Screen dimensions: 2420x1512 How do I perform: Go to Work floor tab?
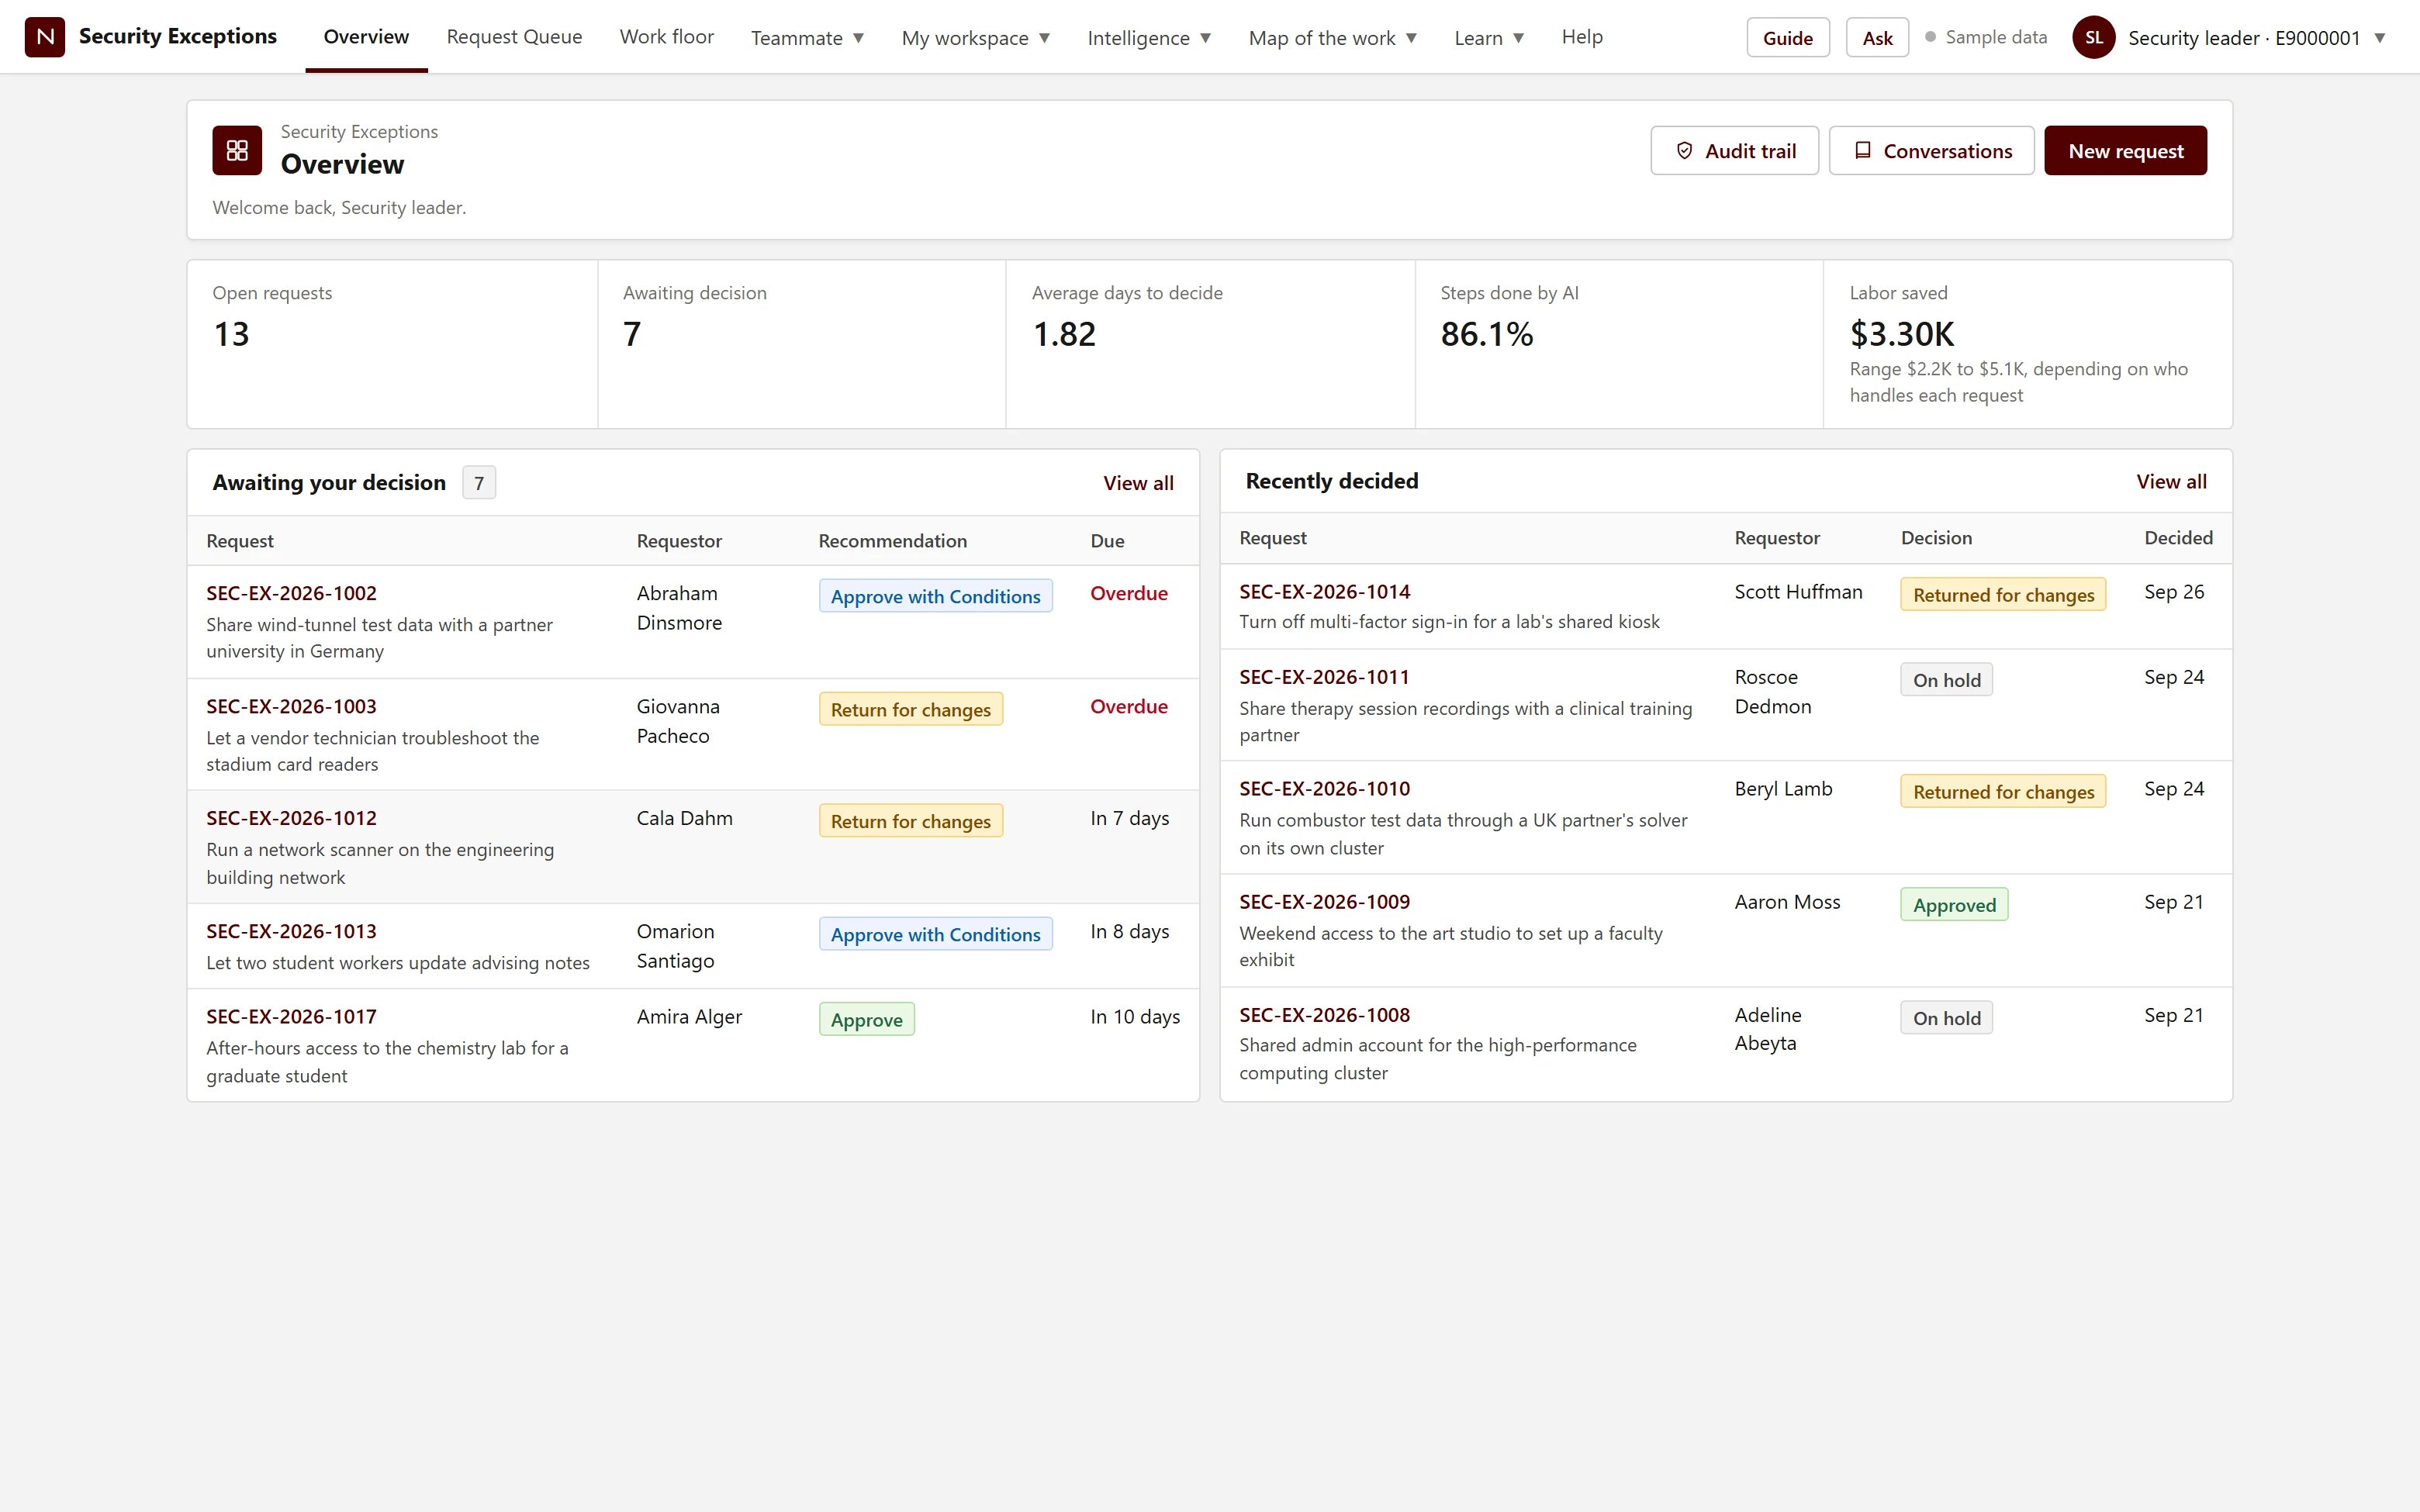click(666, 37)
